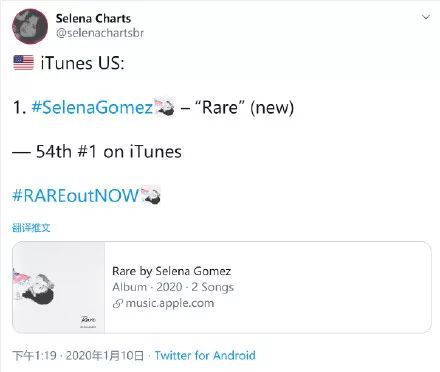Click the emoji after #RAREoutNOW hashtag
This screenshot has width=440, height=372.
coord(151,195)
